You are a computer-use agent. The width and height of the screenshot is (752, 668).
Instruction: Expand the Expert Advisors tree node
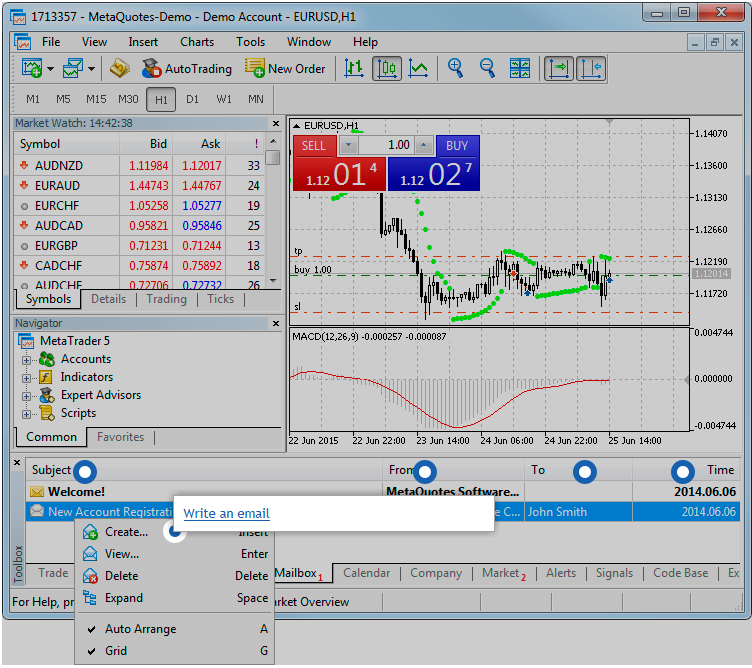coord(26,396)
